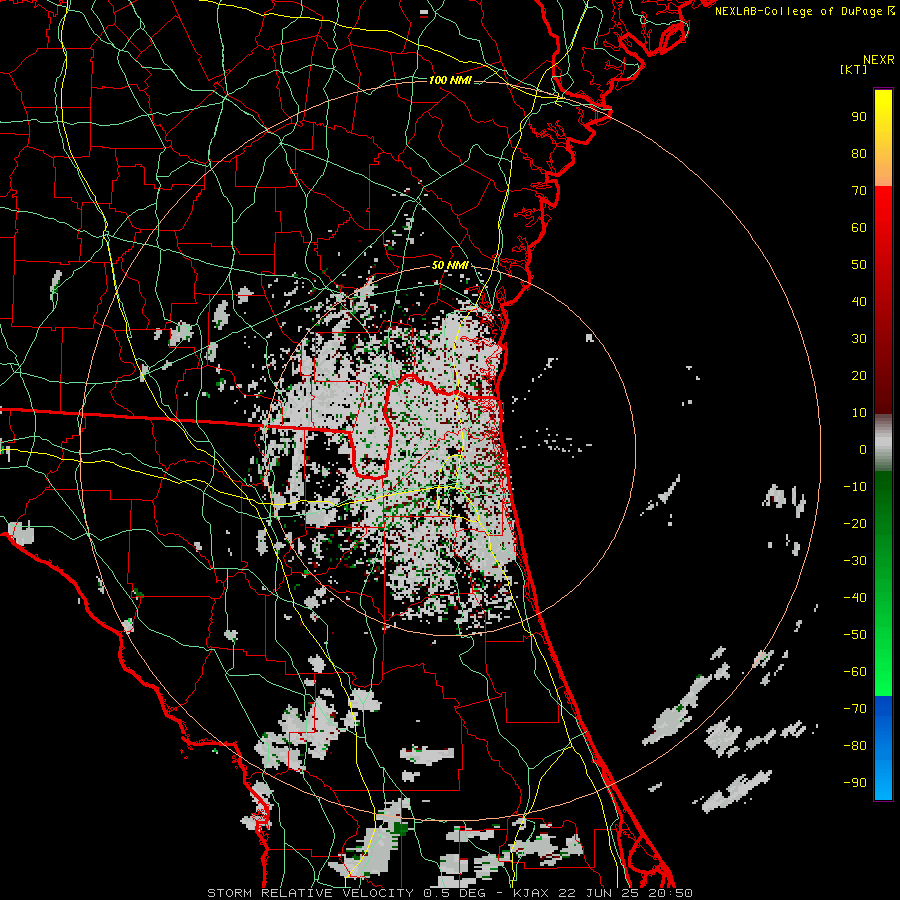Click the Storm Relative Velocity caption at the bottom
Viewport: 900px width, 900px height.
(450, 893)
